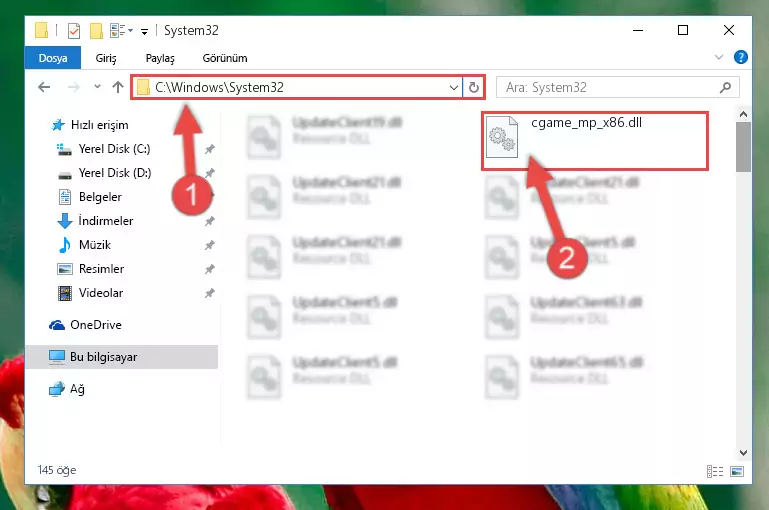Viewport: 769px width, 510px height.
Task: Open Müzik folder in sidebar
Action: 95,245
